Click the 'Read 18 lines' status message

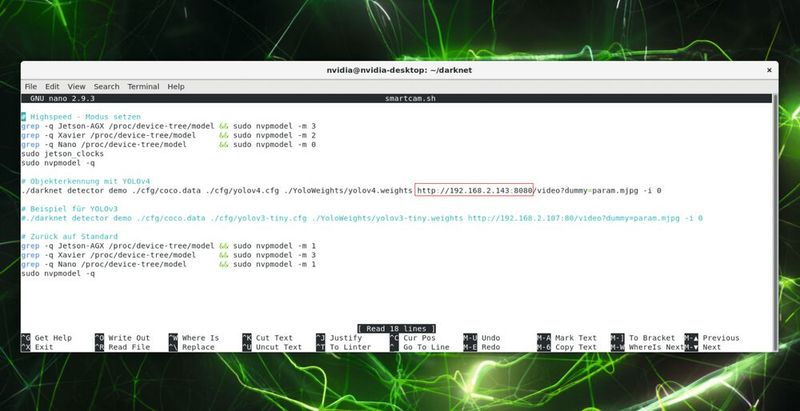tap(396, 329)
